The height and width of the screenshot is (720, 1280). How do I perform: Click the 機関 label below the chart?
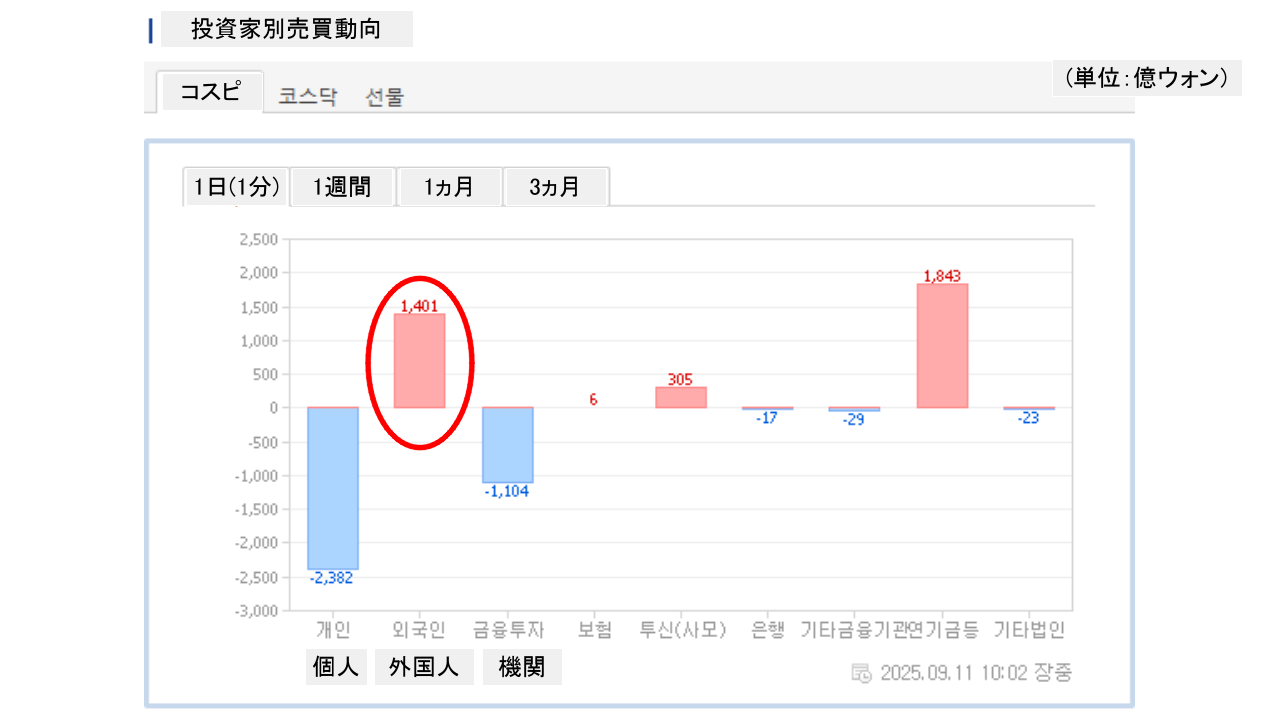click(522, 668)
